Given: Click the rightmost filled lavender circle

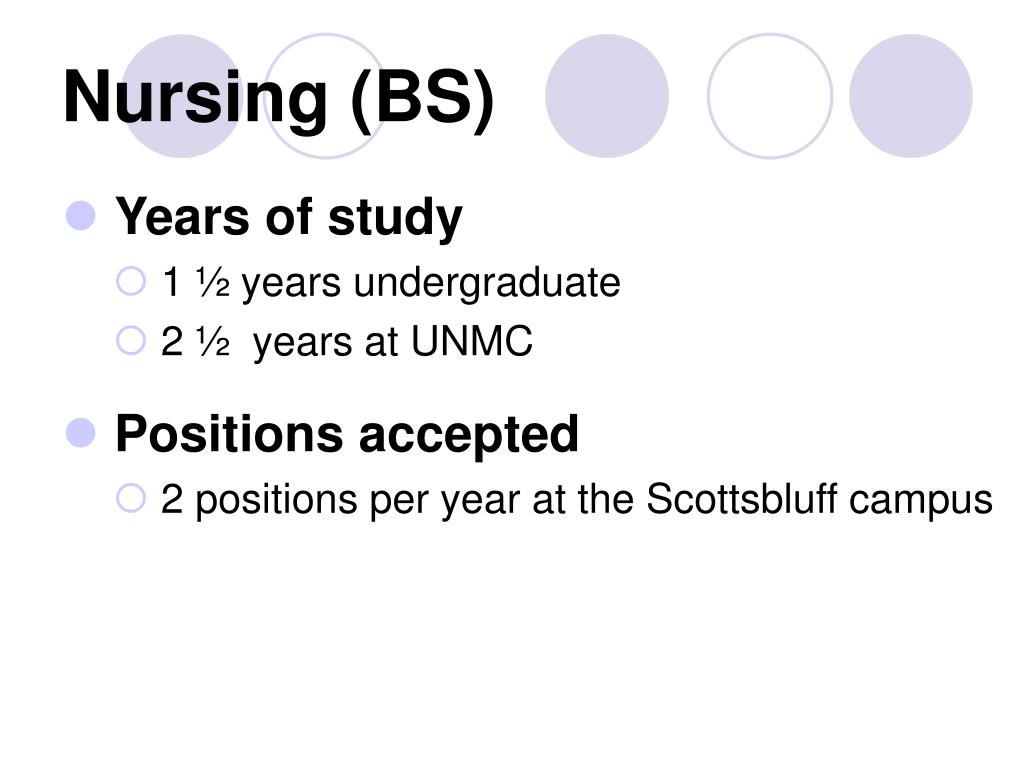Looking at the screenshot, I should (x=910, y=96).
